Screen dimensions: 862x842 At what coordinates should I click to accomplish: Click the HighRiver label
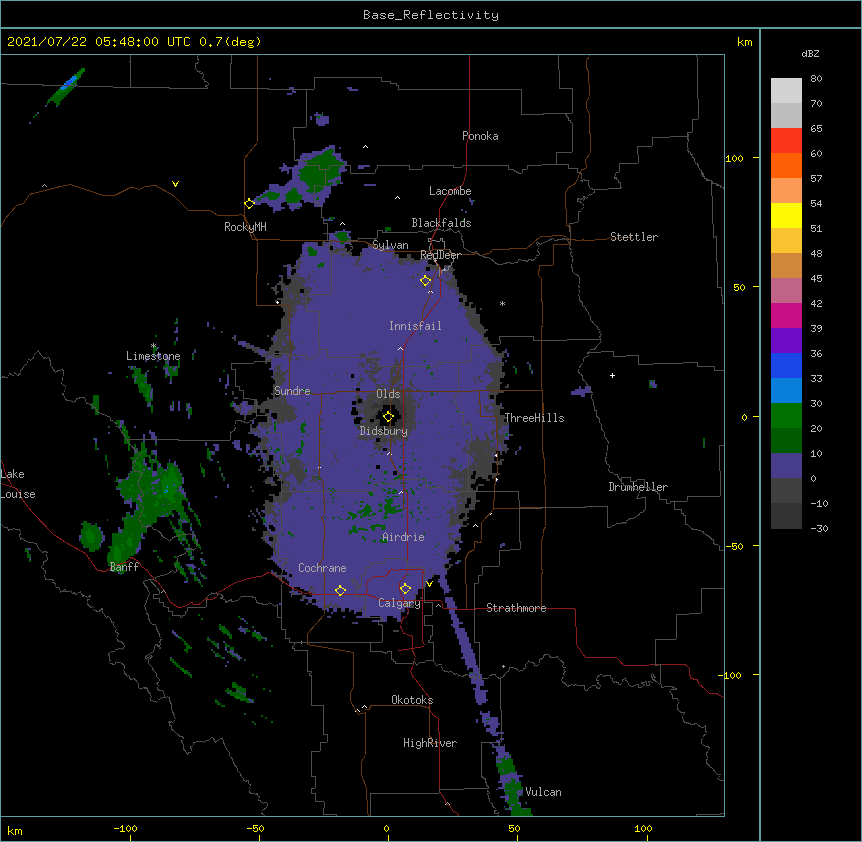430,743
